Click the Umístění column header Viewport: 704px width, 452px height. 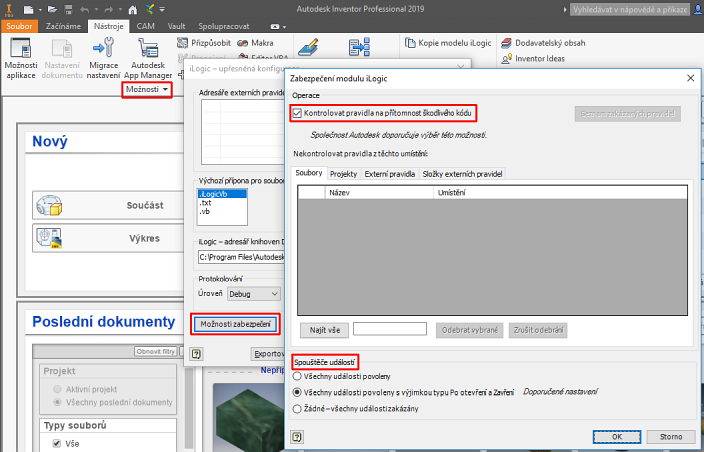[x=560, y=193]
